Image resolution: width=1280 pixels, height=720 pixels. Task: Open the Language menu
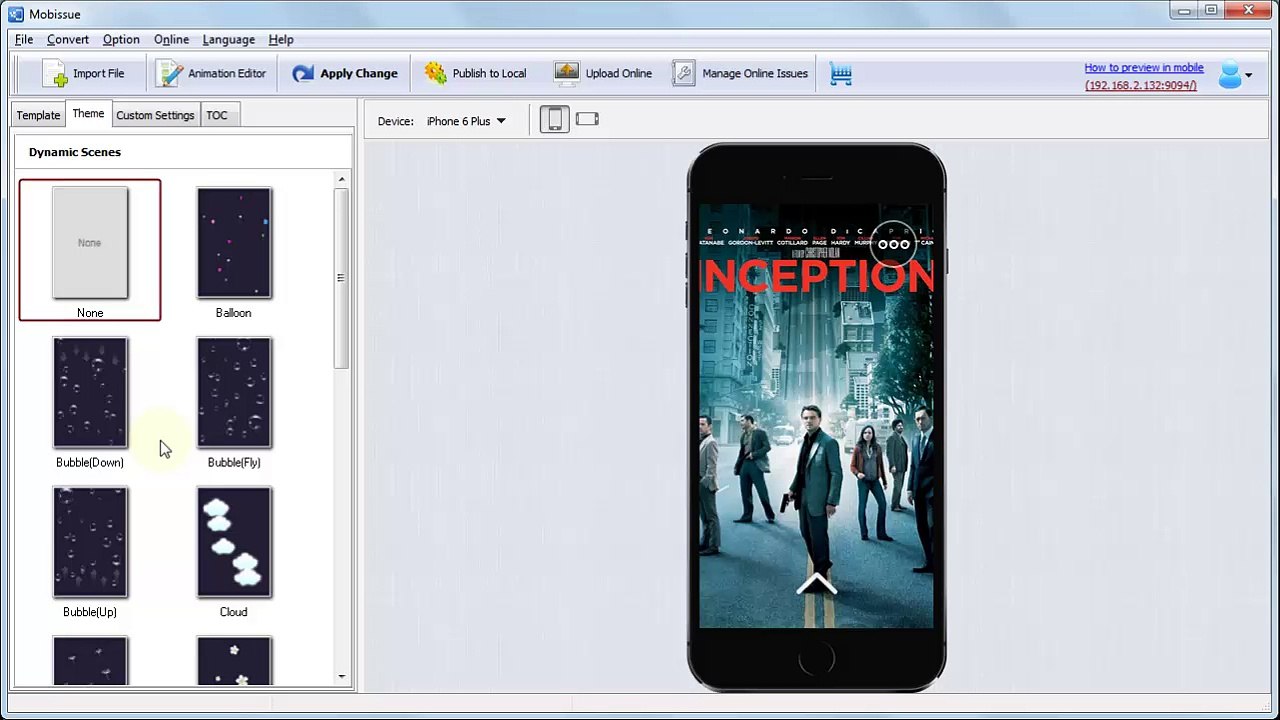click(x=228, y=39)
